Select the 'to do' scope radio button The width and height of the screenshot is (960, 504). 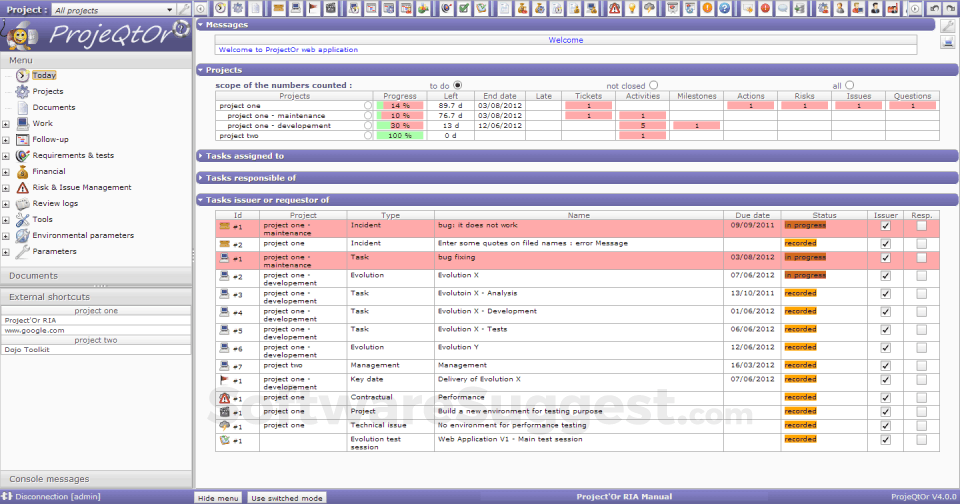[458, 86]
